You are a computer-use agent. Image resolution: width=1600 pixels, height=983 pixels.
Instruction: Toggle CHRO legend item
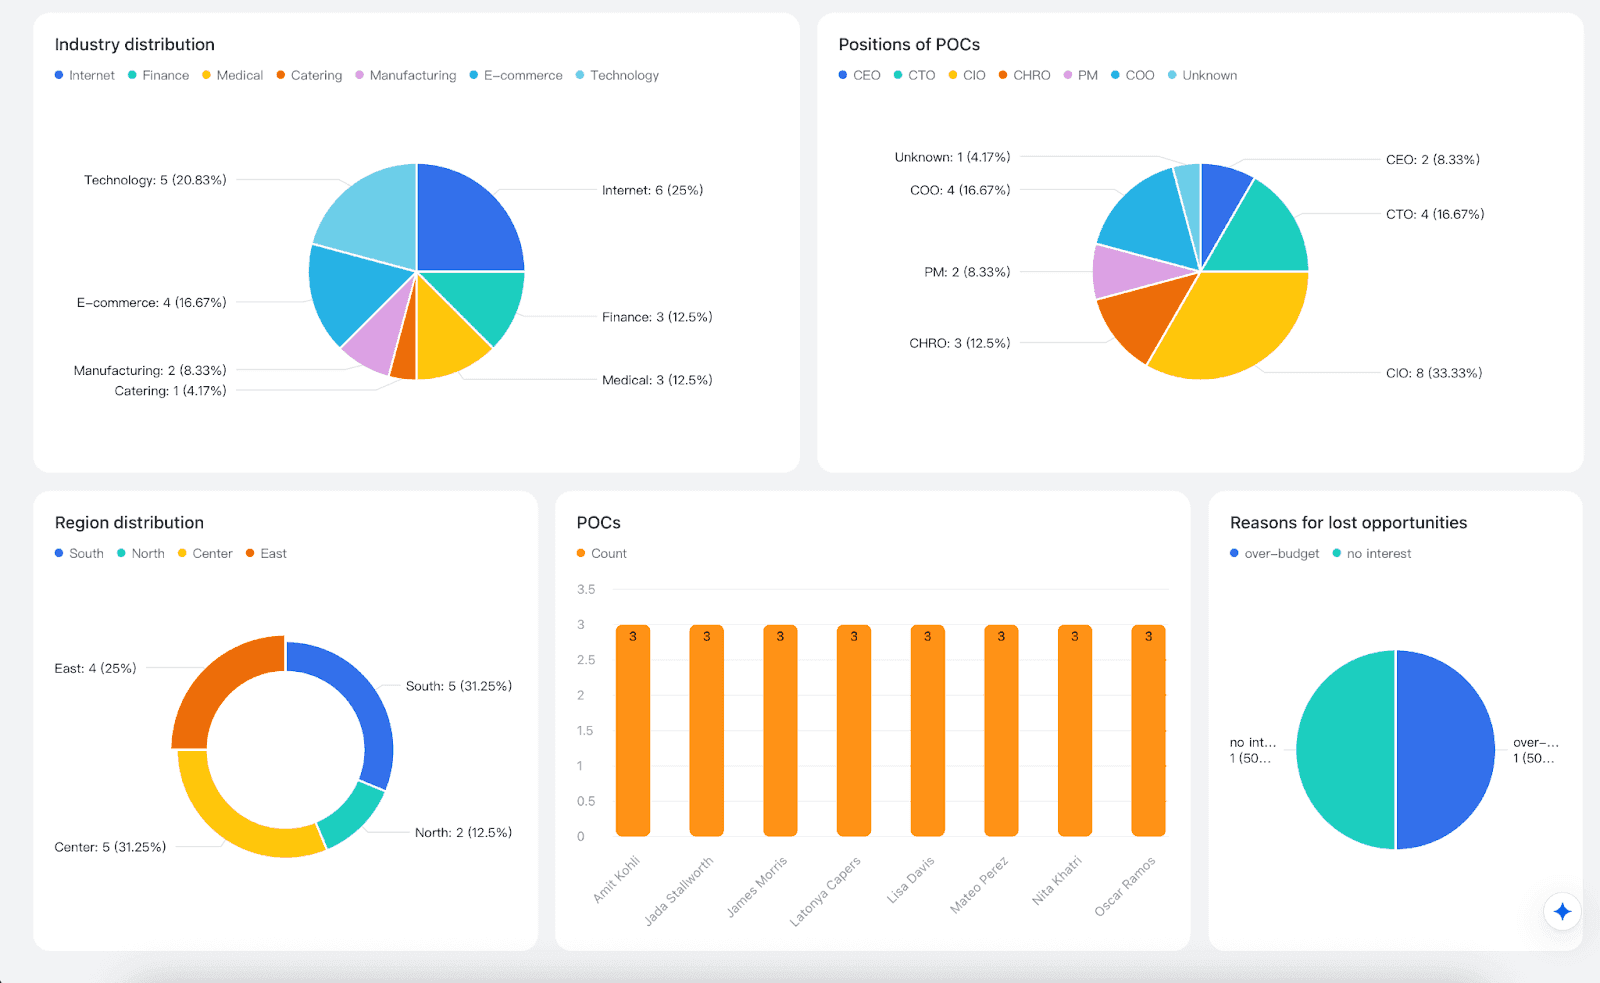point(1025,75)
